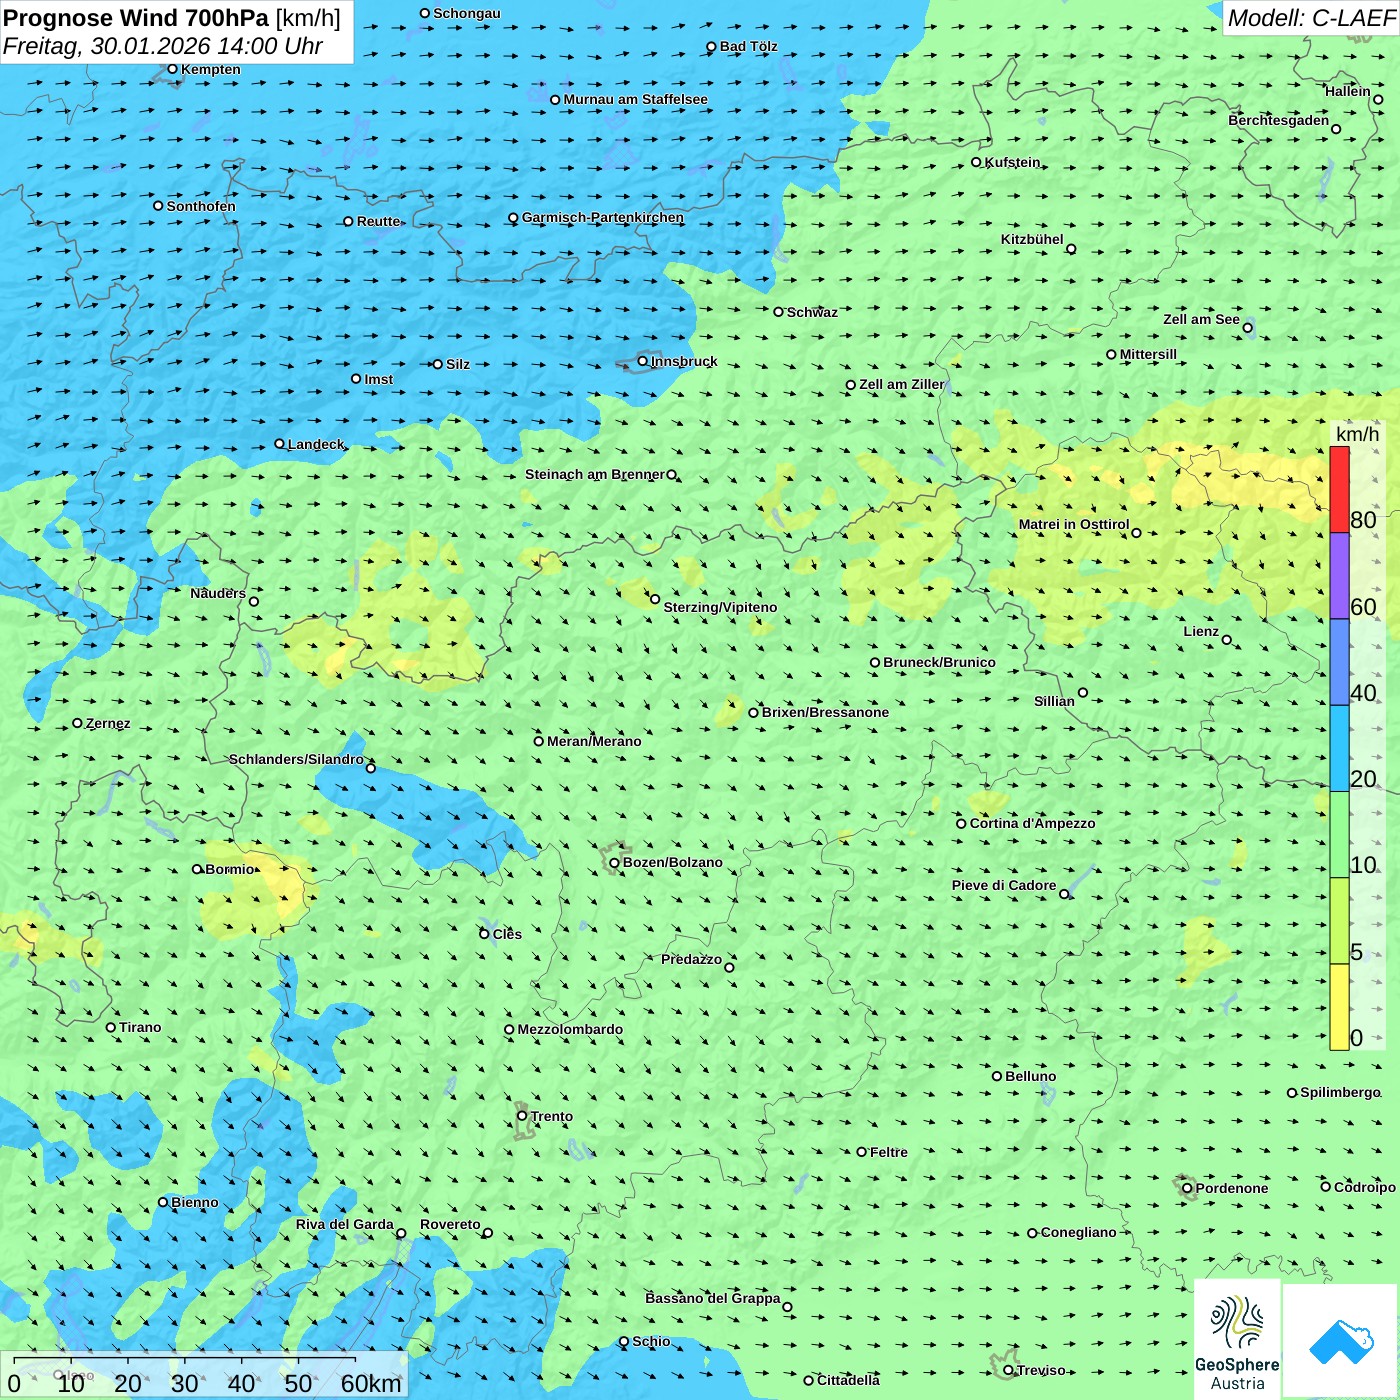Click the date 'Freitag, 30.01.2026 14:00 Uhr'
The height and width of the screenshot is (1400, 1400).
pyautogui.click(x=163, y=46)
